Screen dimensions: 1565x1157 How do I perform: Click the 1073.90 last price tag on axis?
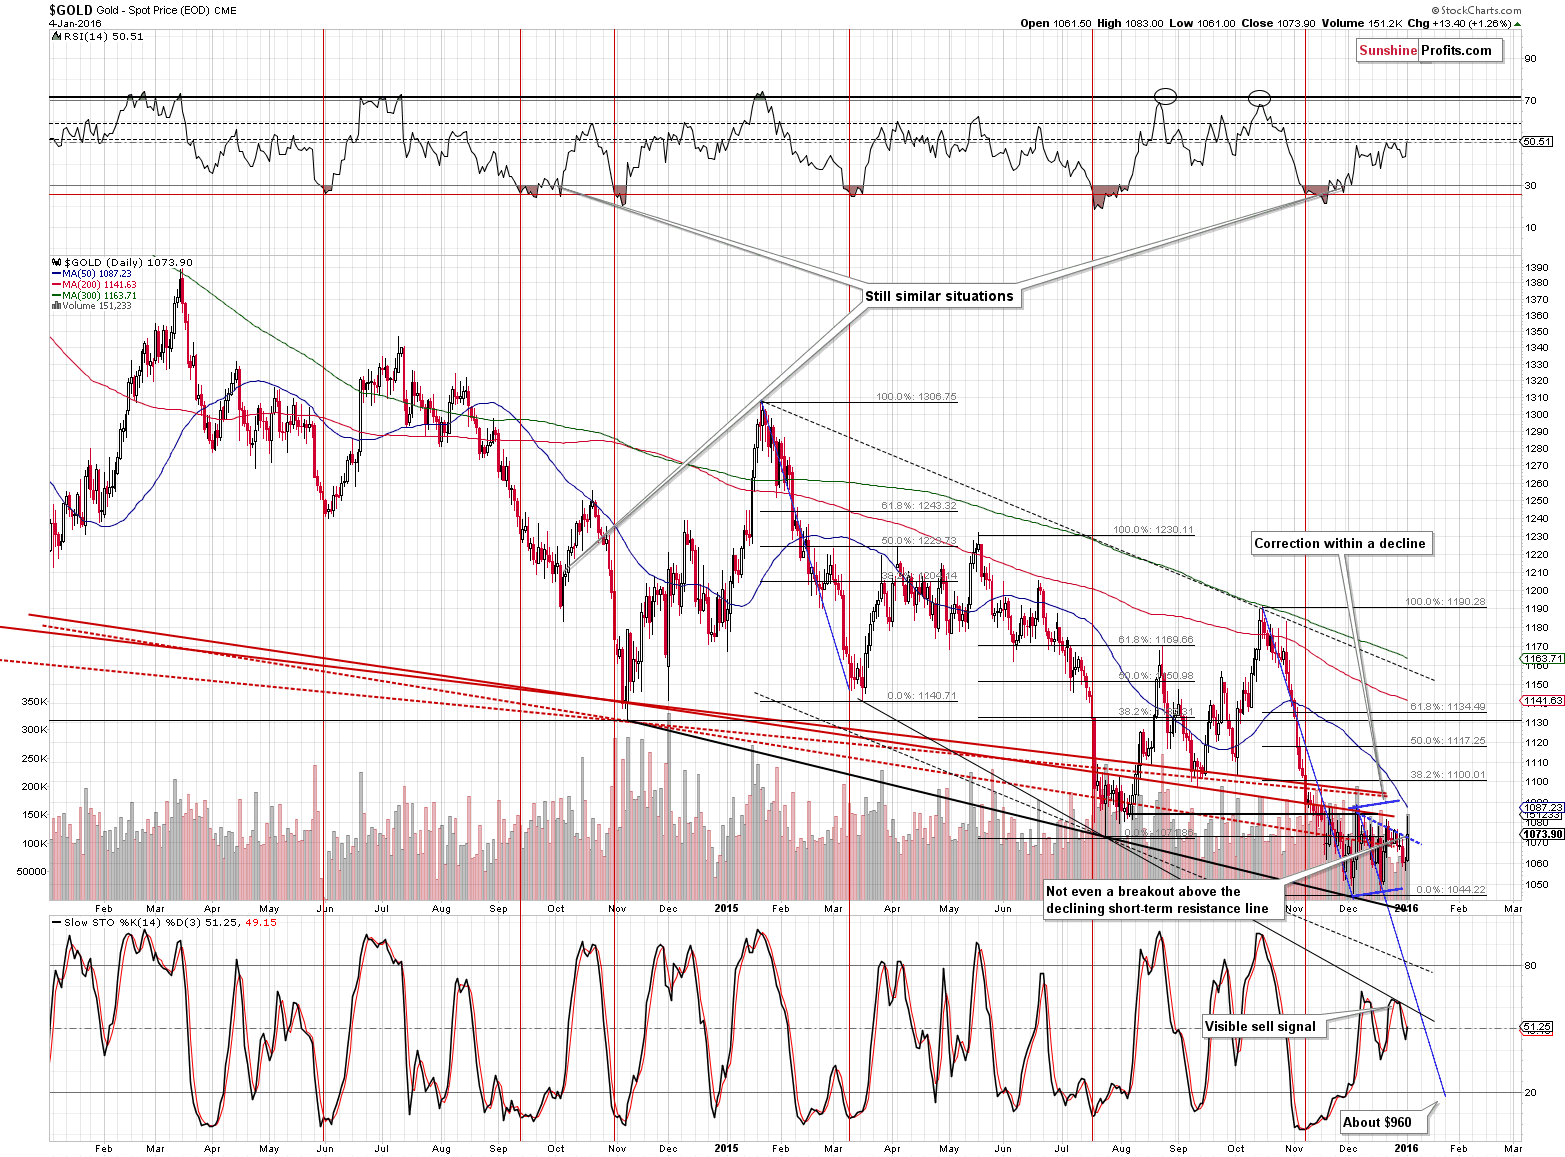[1542, 834]
